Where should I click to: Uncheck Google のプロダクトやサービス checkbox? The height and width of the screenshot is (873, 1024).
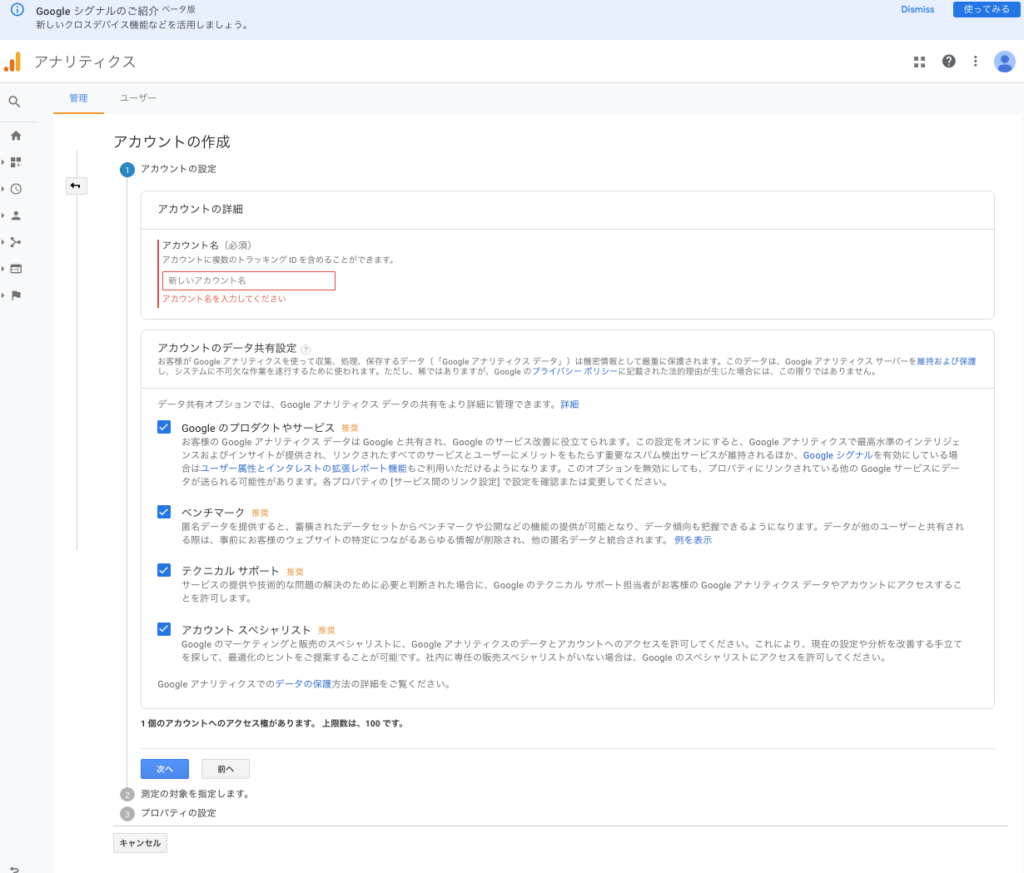coord(164,427)
